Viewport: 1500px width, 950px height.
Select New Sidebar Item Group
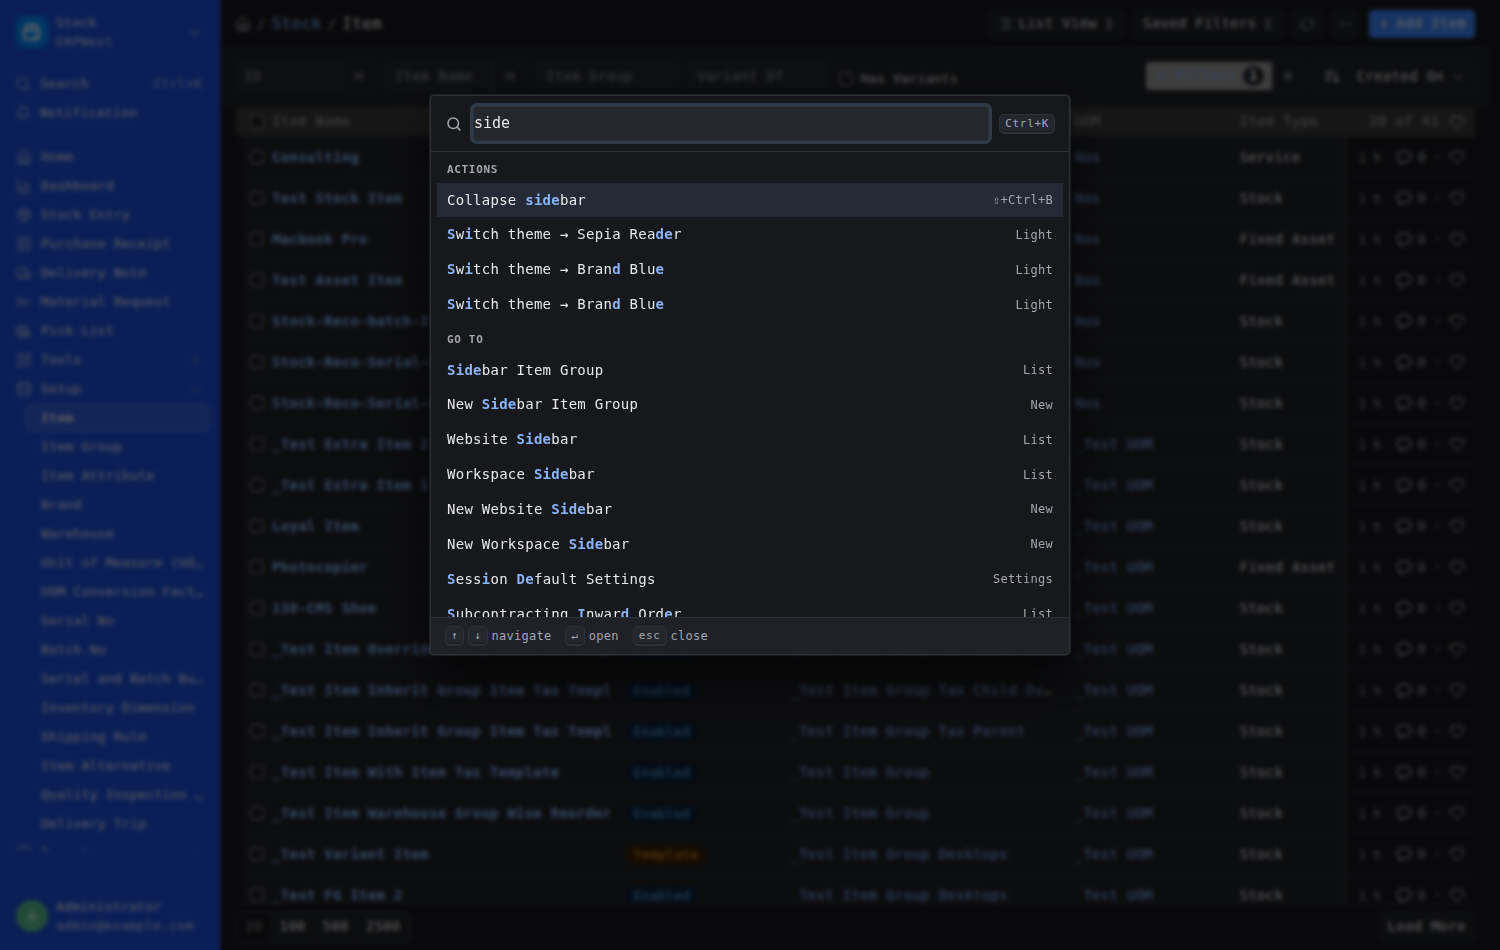pos(750,405)
